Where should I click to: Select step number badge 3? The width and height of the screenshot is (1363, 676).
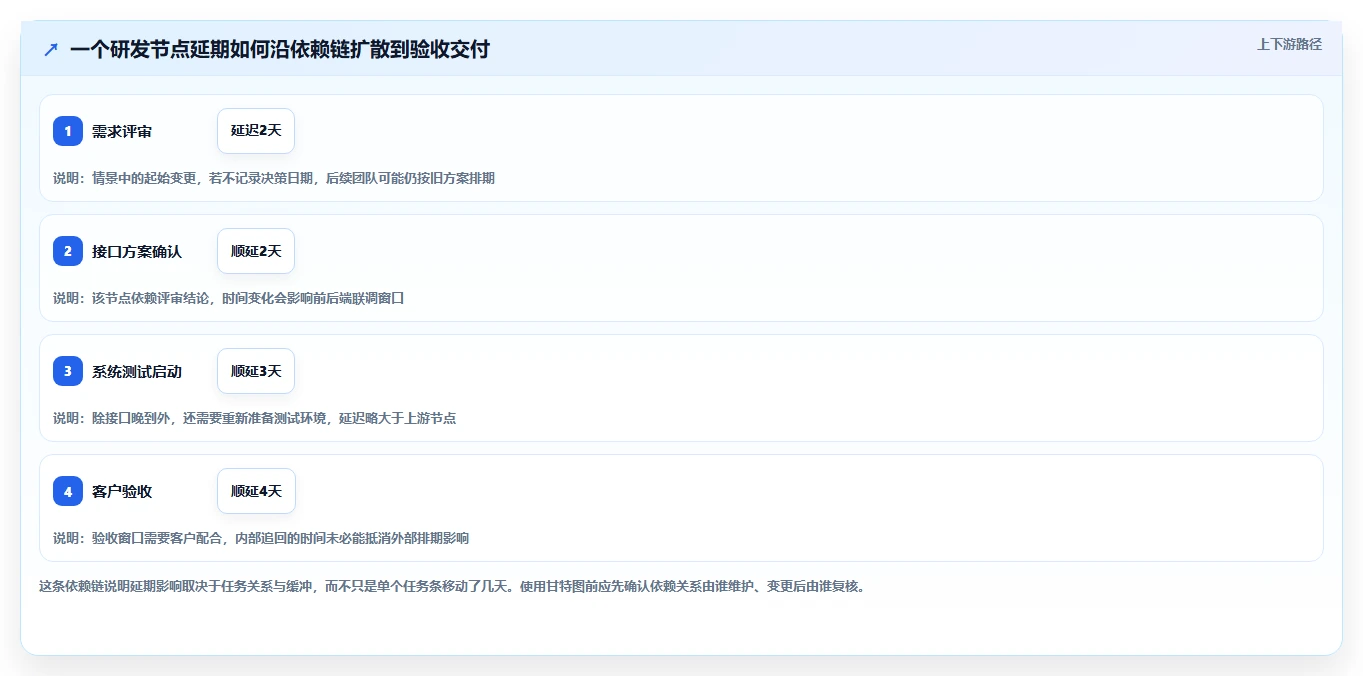(68, 371)
